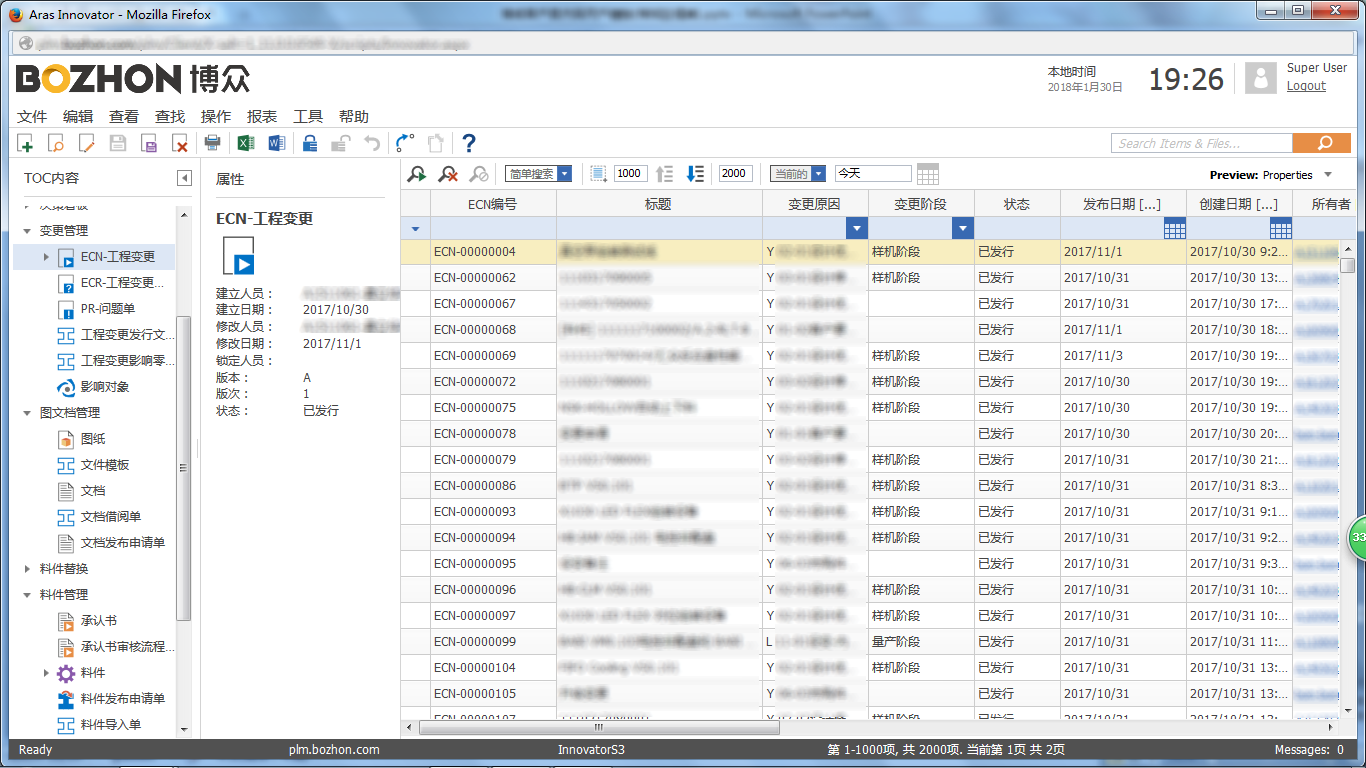
Task: Click the calendar icon in 发布日期 filter
Action: 1175,229
